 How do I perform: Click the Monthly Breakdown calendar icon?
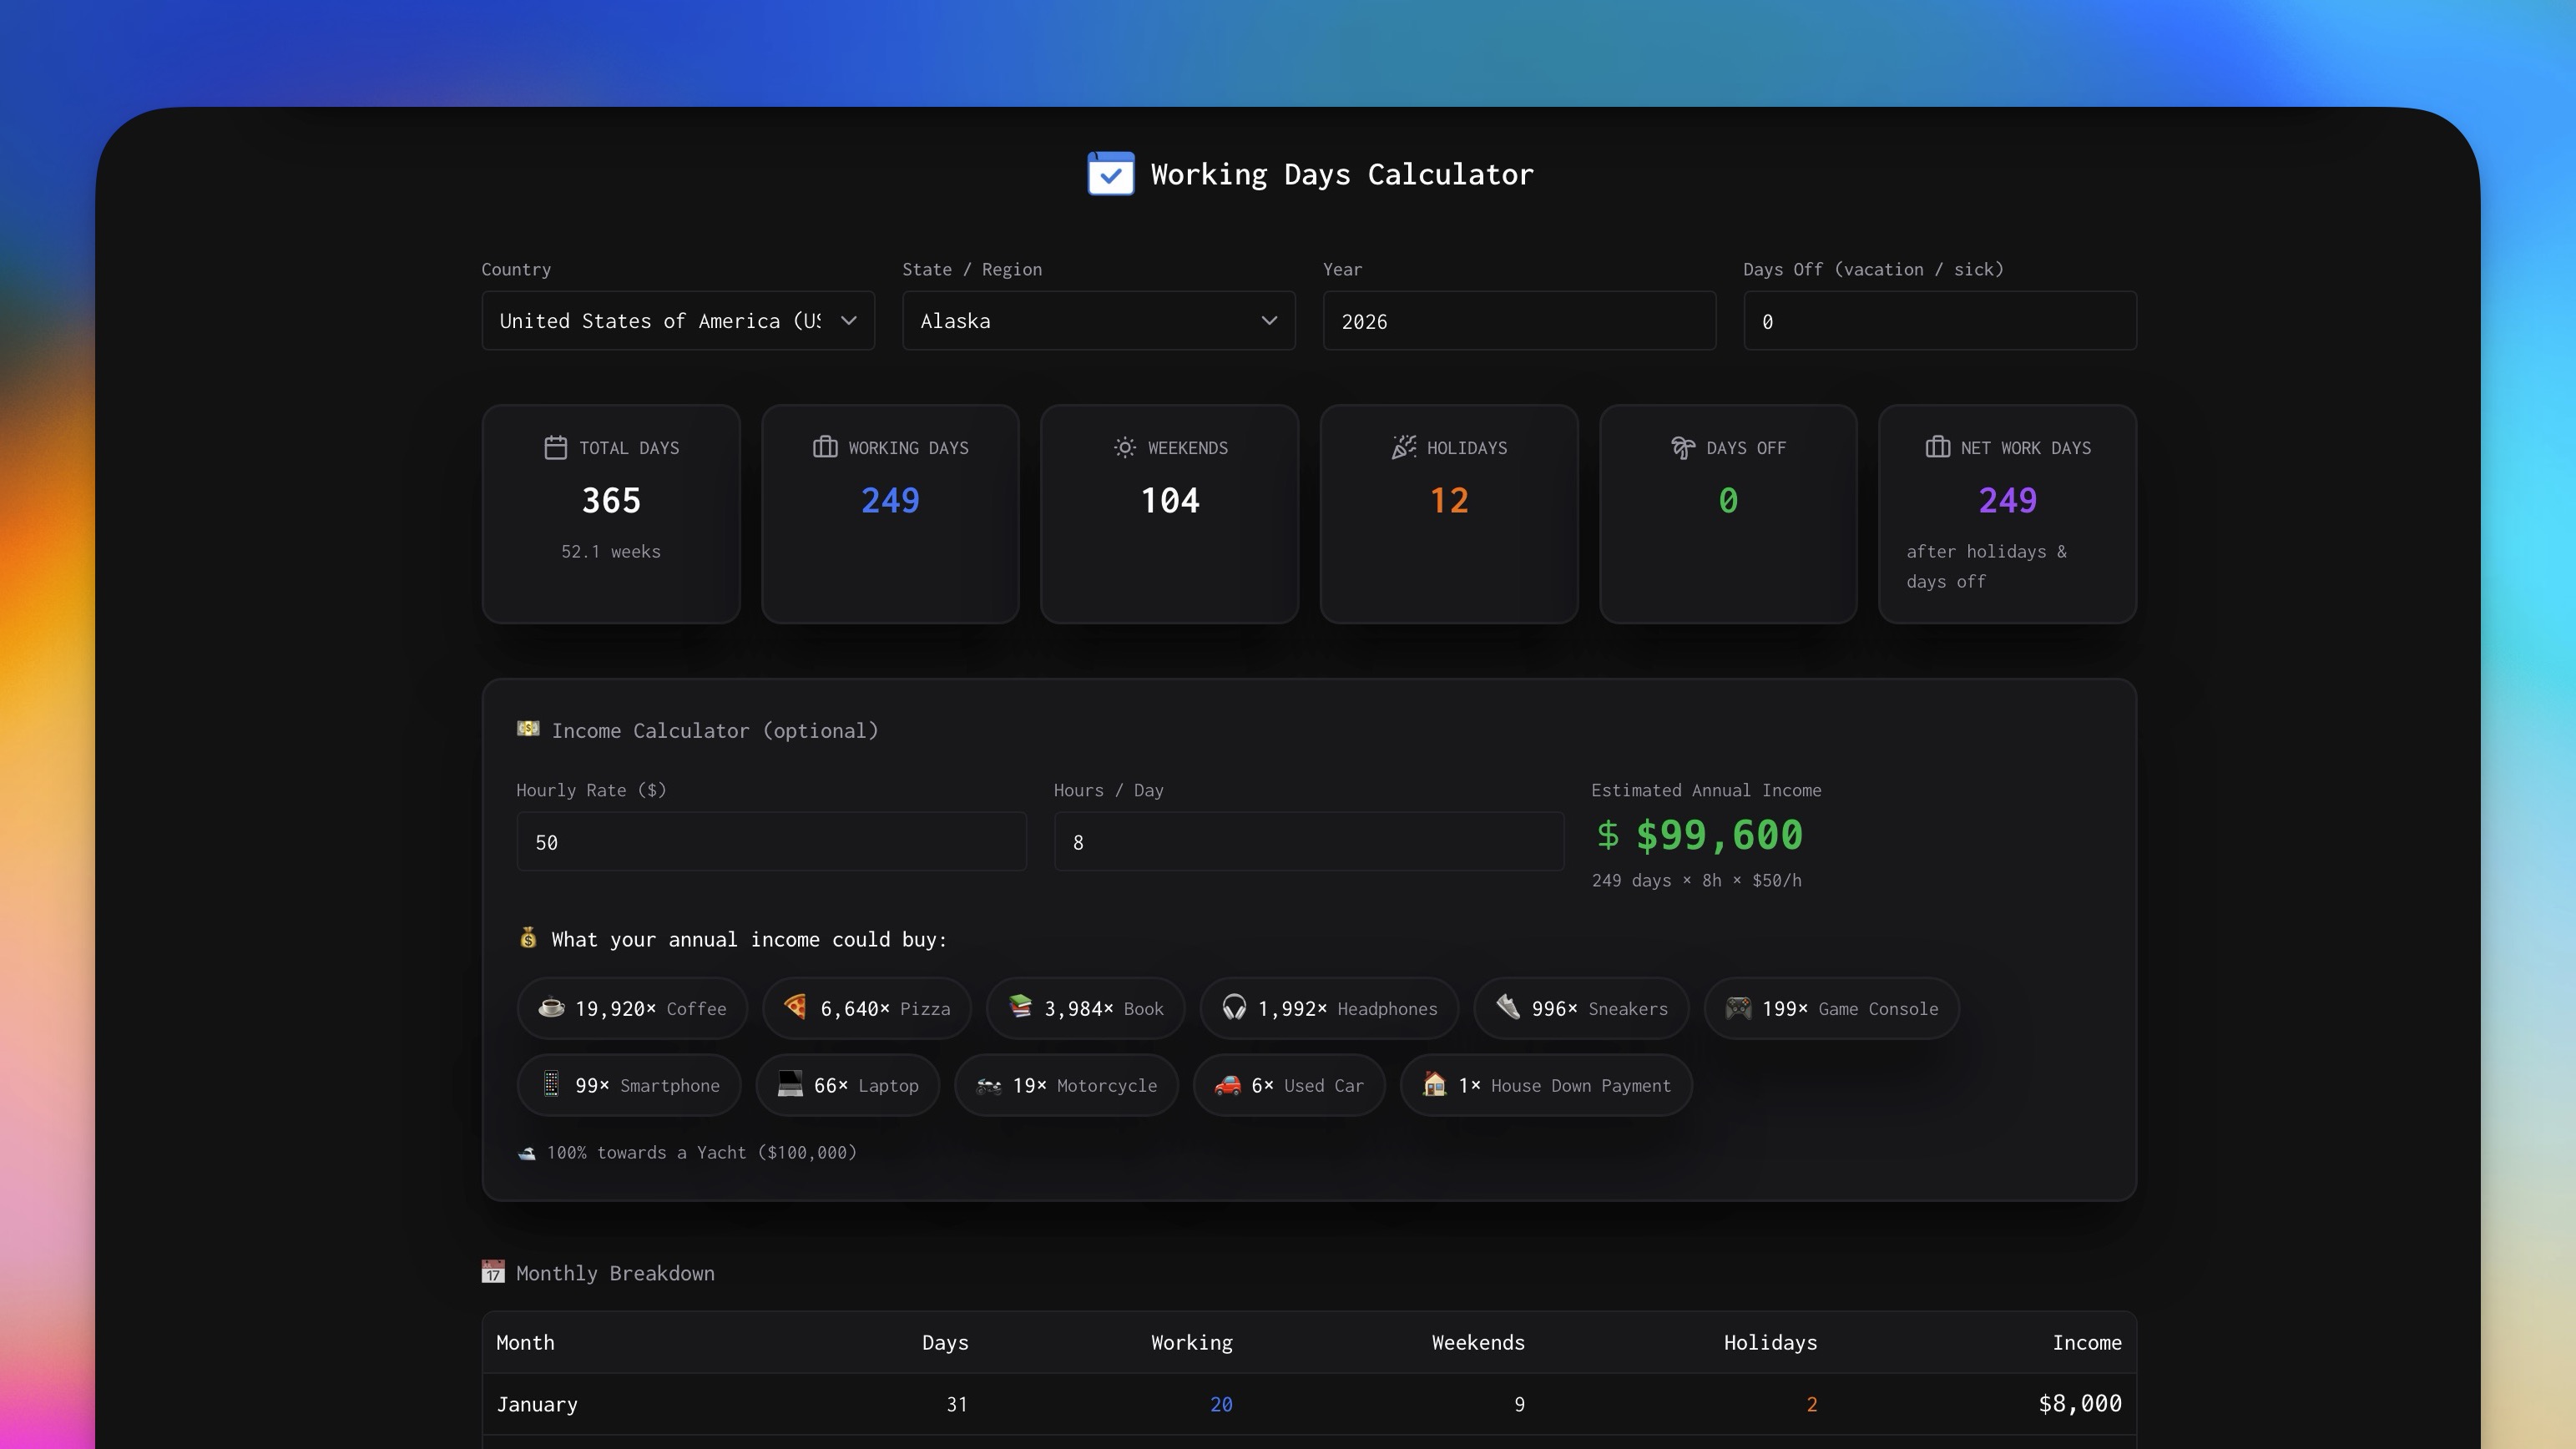pyautogui.click(x=493, y=1272)
